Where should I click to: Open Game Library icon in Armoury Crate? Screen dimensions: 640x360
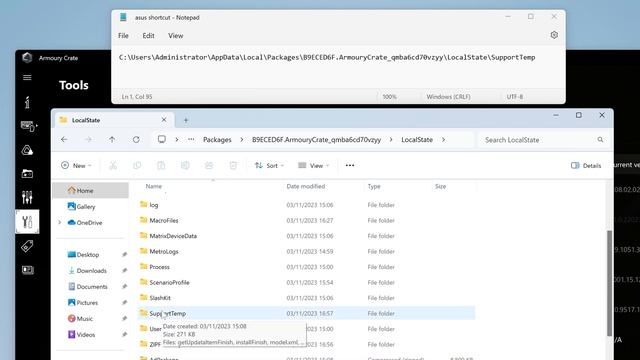[27, 174]
